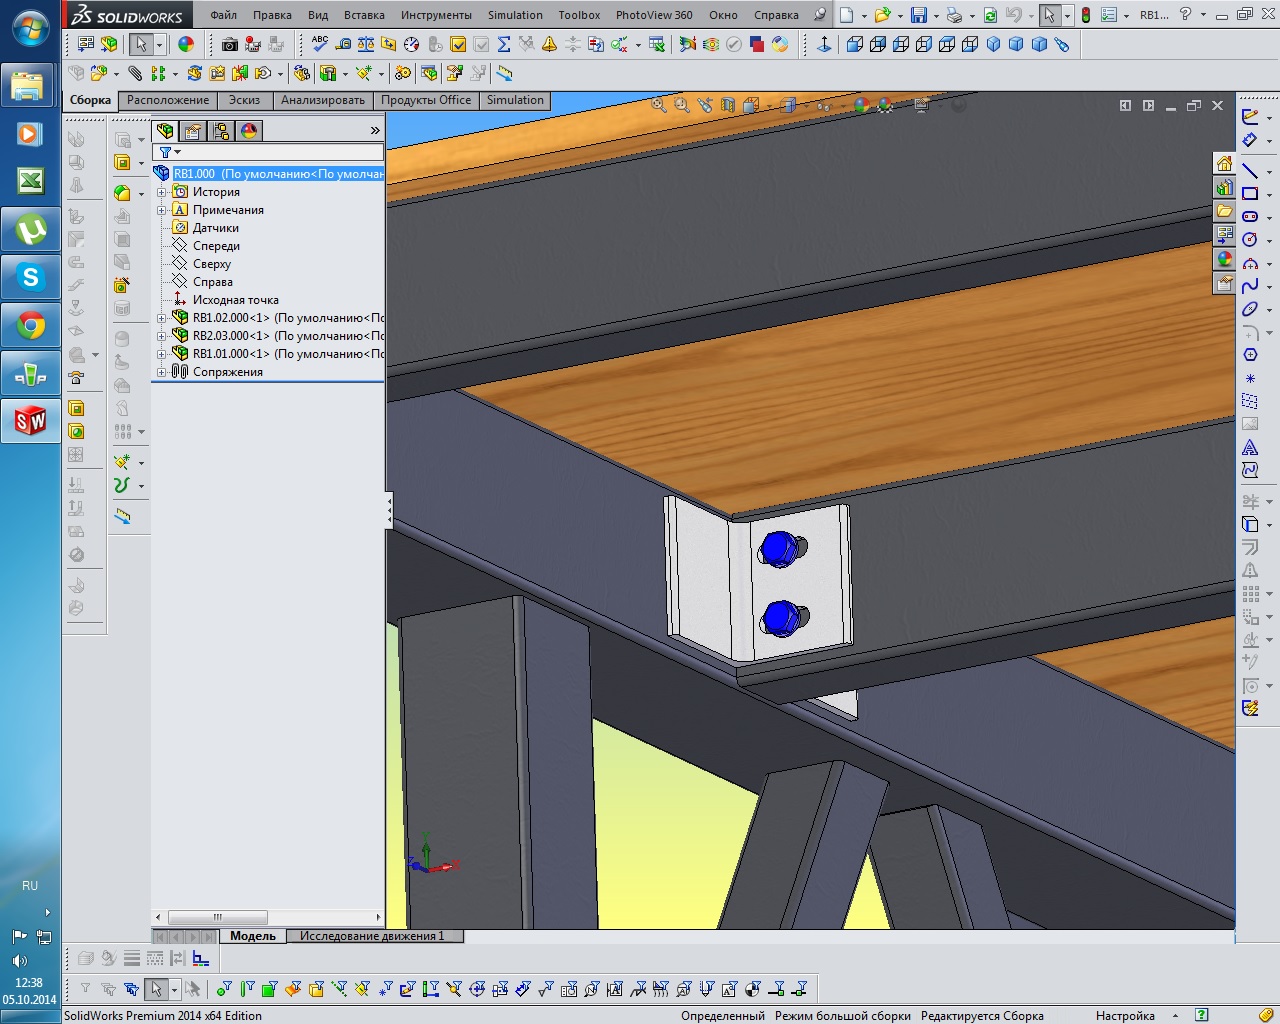Toggle the filter vertices icon in bottom toolbar
Image resolution: width=1280 pixels, height=1024 pixels.
pos(223,989)
